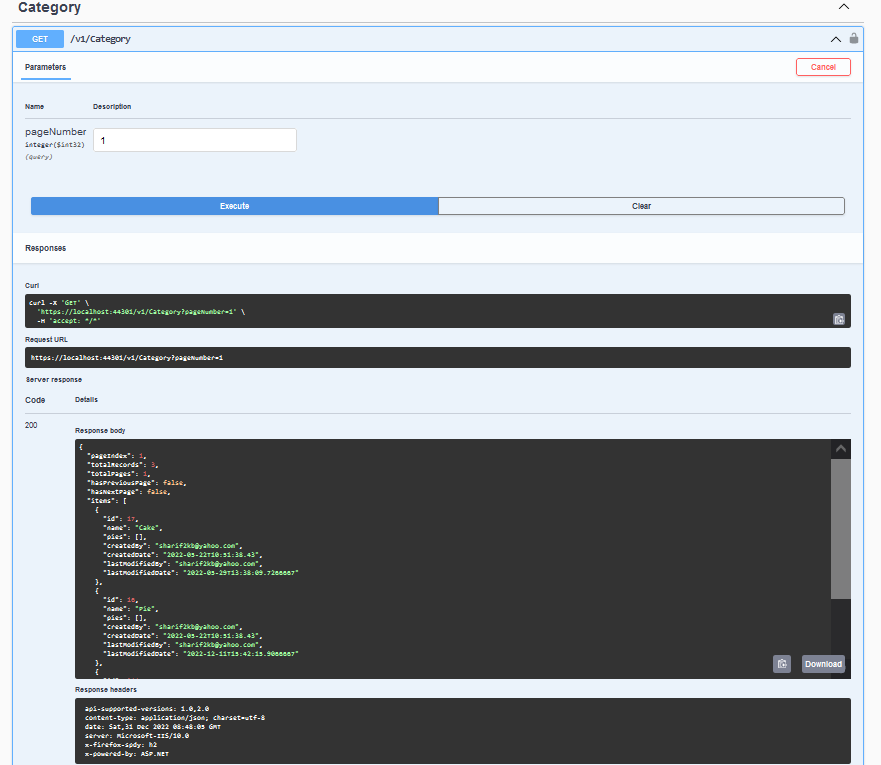Click the authorization lock icon
This screenshot has height=765, width=881.
(x=853, y=39)
